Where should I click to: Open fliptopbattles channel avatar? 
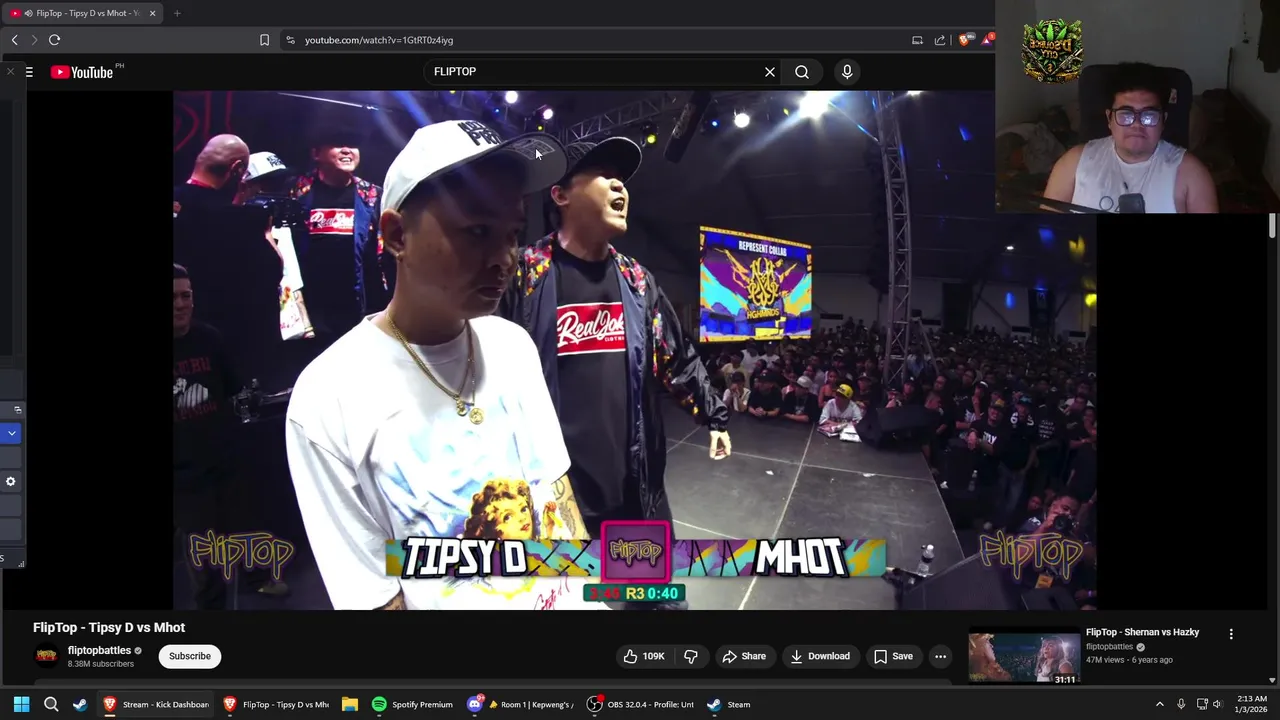click(x=46, y=656)
